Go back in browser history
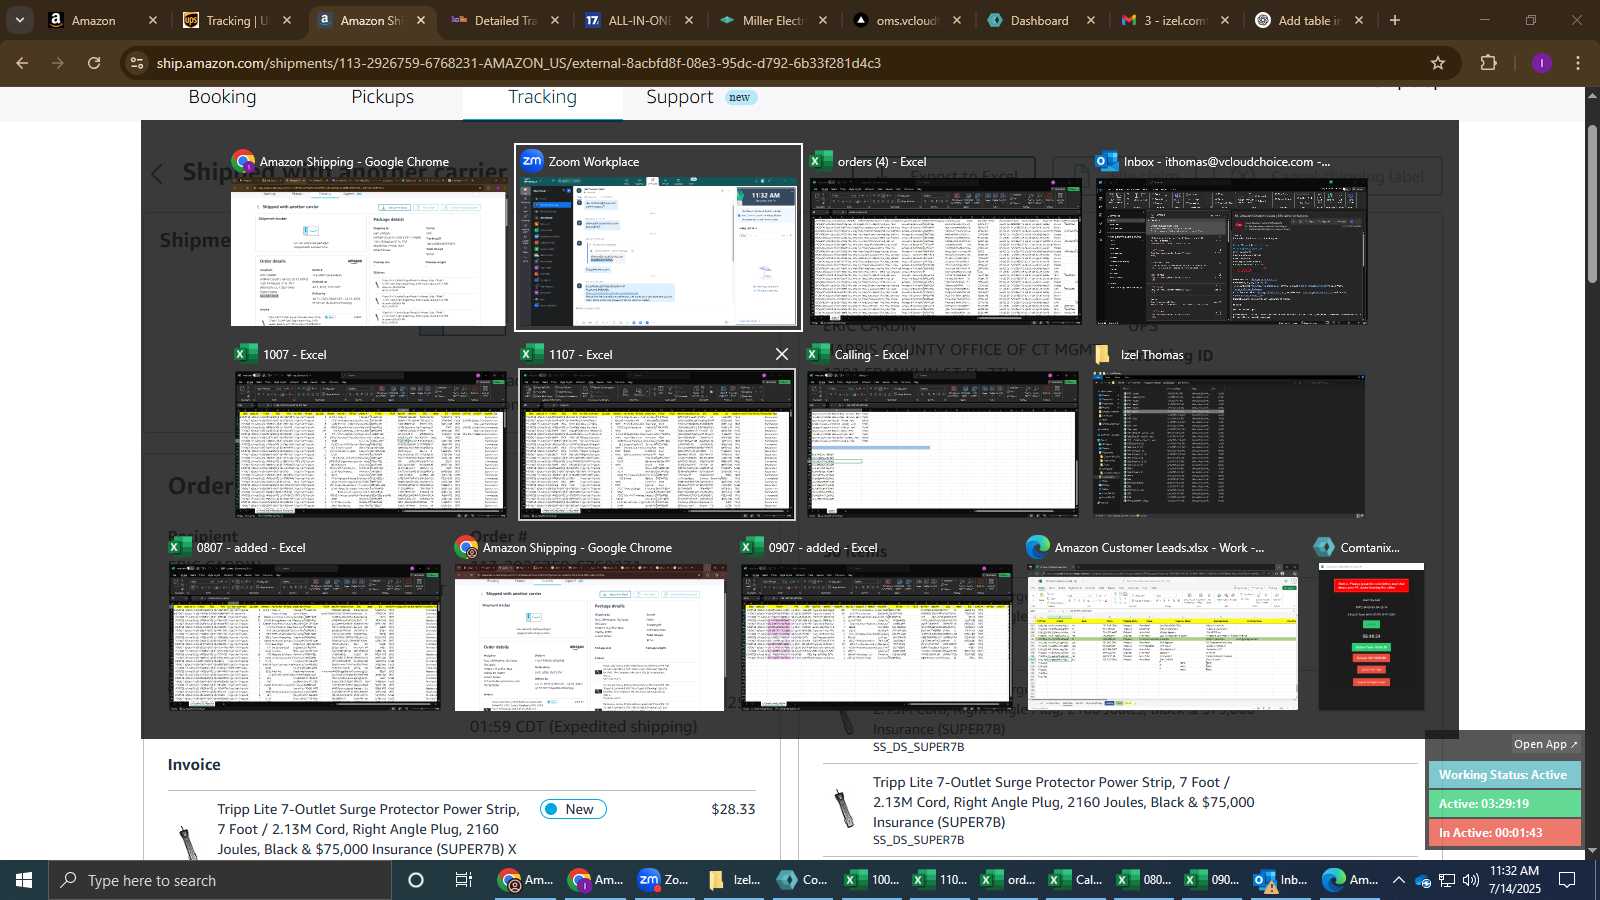Viewport: 1600px width, 900px height. pos(22,63)
